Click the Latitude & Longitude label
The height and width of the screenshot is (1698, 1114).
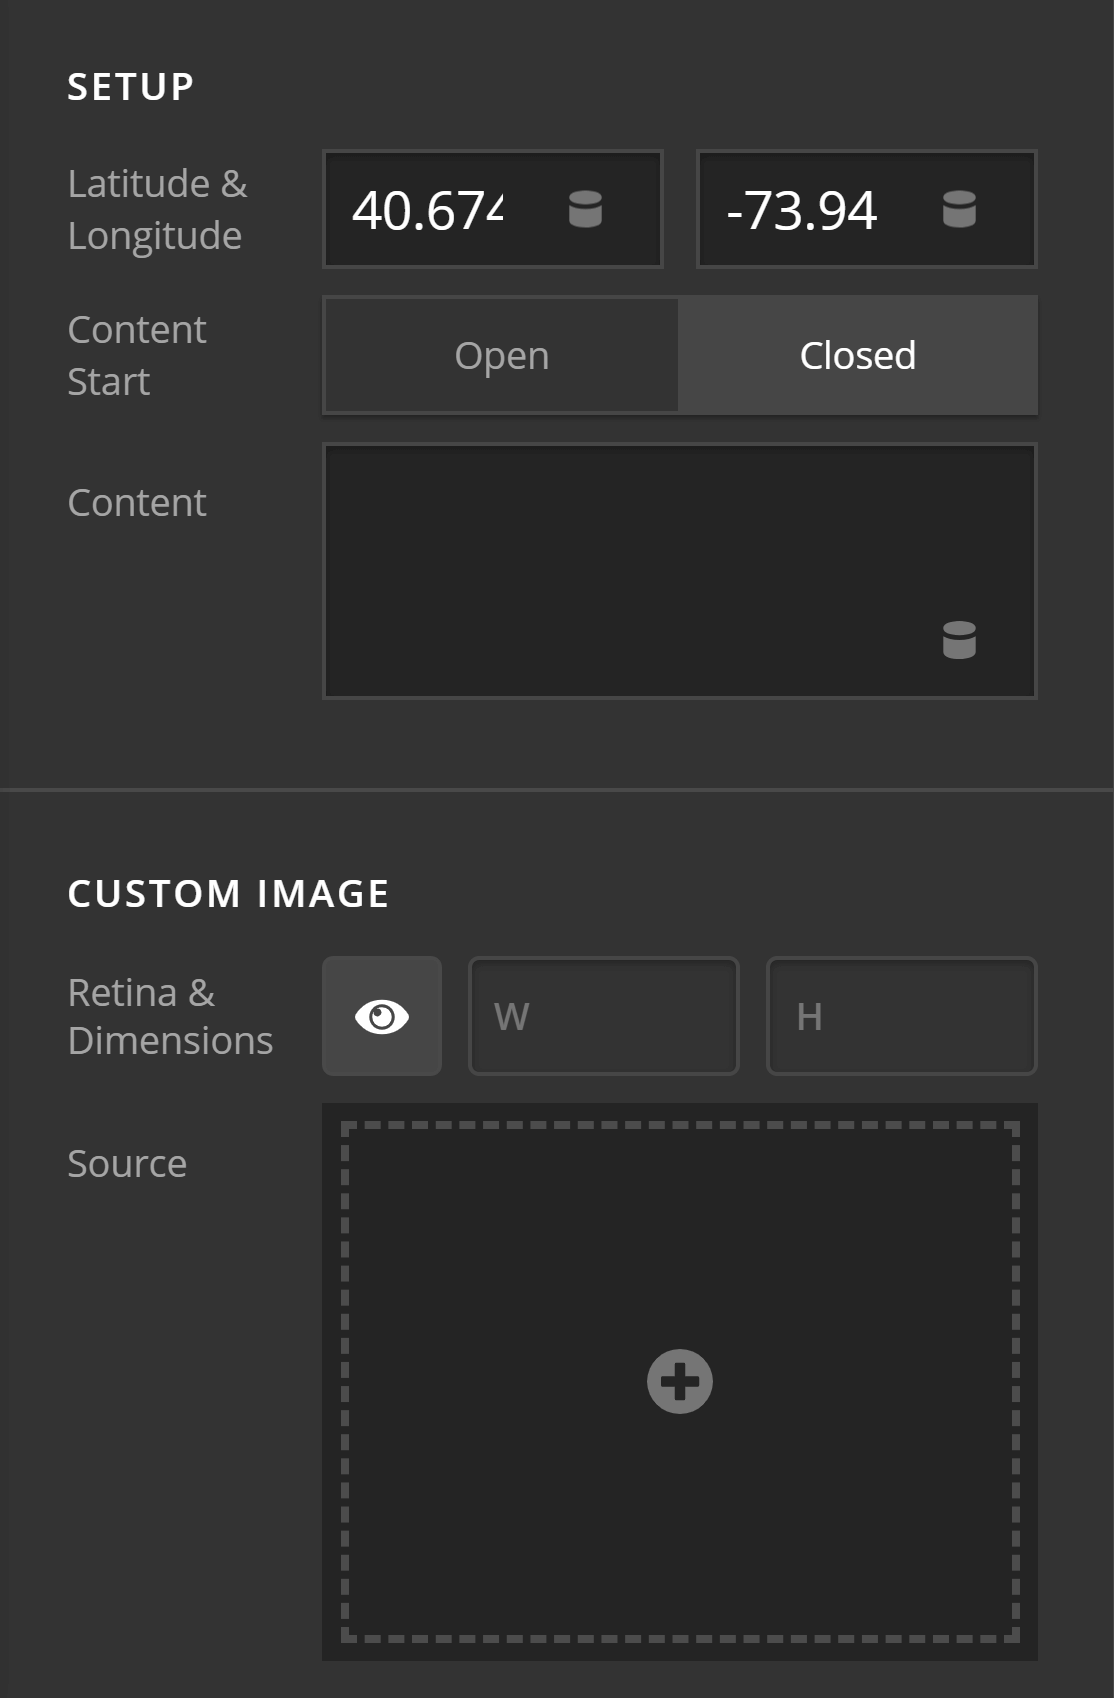[157, 210]
